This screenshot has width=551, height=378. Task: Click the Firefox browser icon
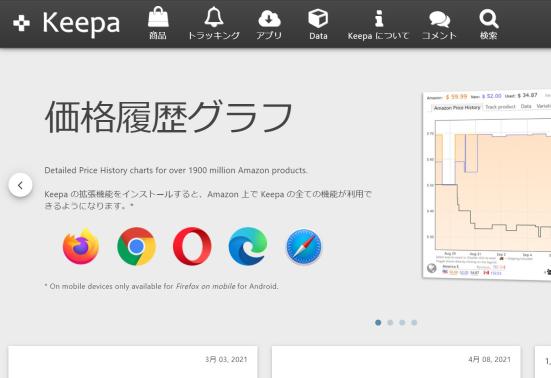click(81, 246)
